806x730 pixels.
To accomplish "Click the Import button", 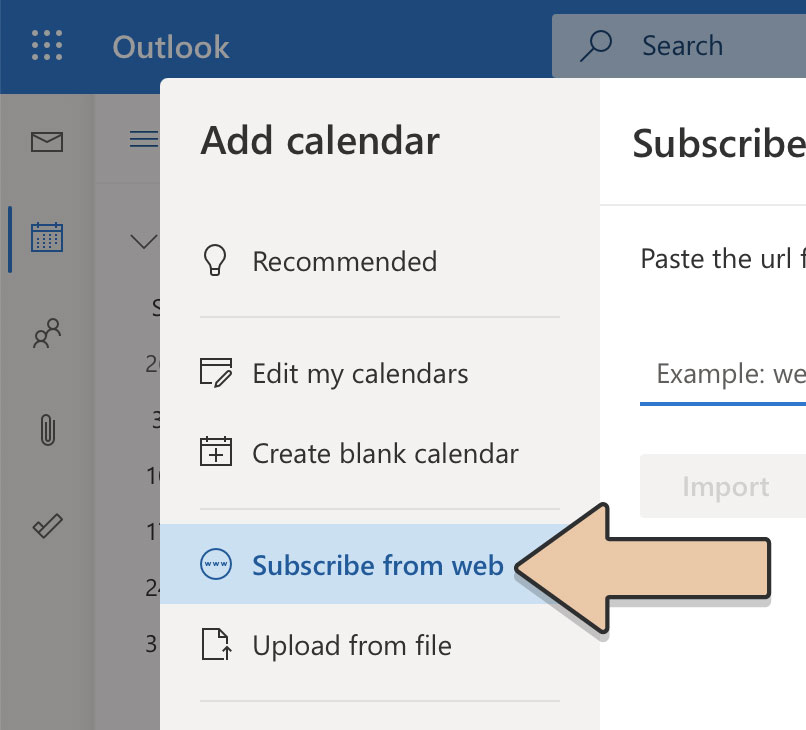I will pyautogui.click(x=723, y=486).
